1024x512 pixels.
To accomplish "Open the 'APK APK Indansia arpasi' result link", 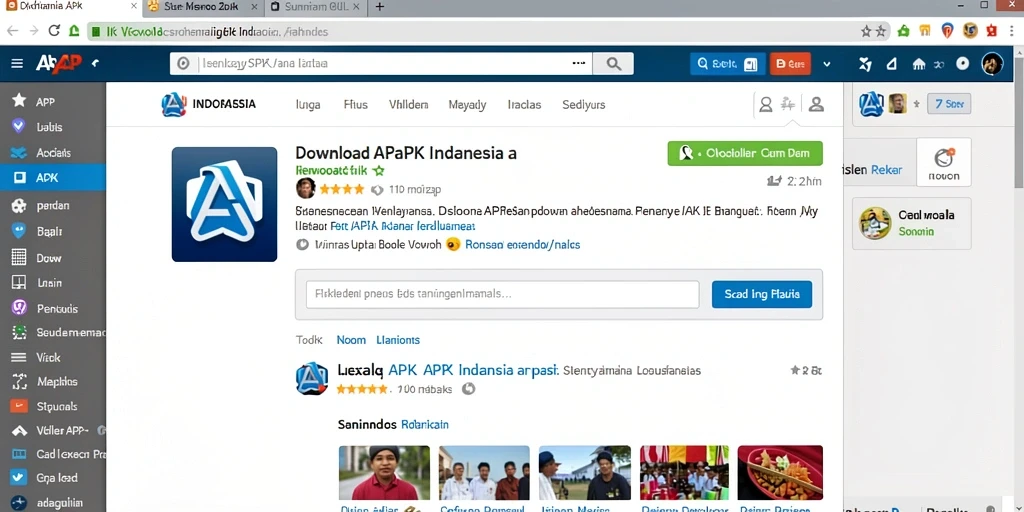I will [473, 370].
